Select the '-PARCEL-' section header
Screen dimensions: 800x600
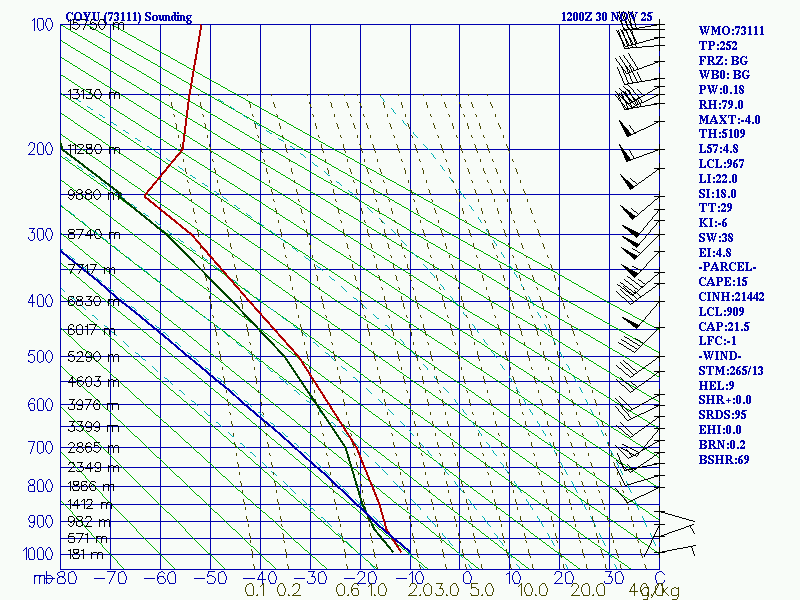(727, 267)
